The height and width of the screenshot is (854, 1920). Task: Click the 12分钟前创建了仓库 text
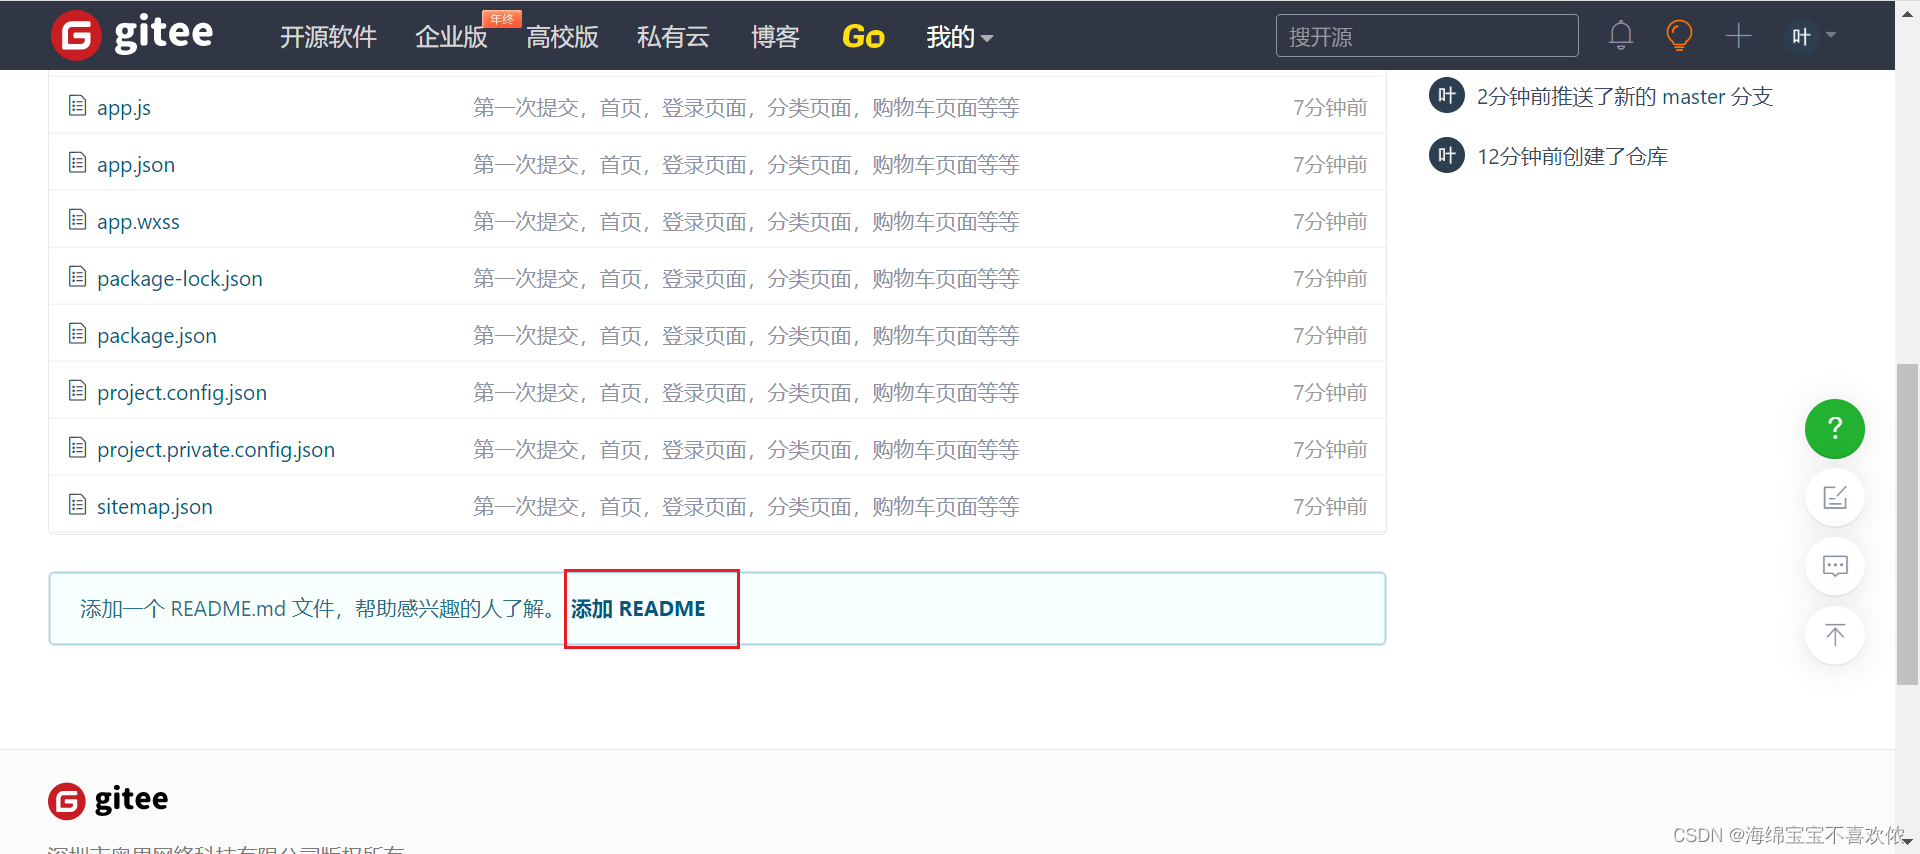pyautogui.click(x=1572, y=157)
